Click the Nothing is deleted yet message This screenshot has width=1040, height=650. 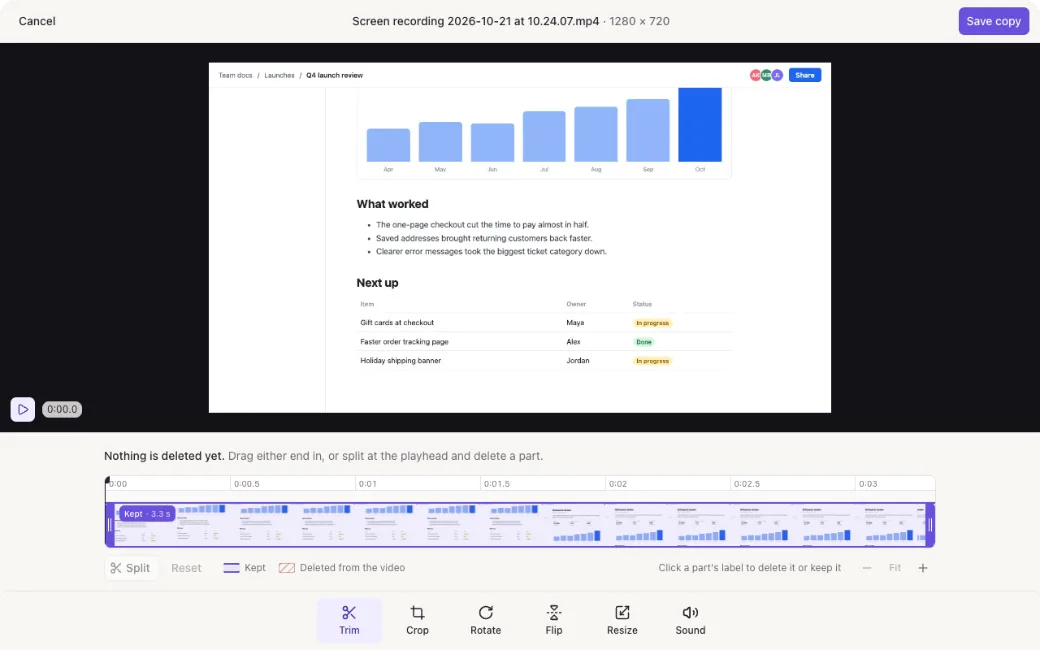click(164, 456)
